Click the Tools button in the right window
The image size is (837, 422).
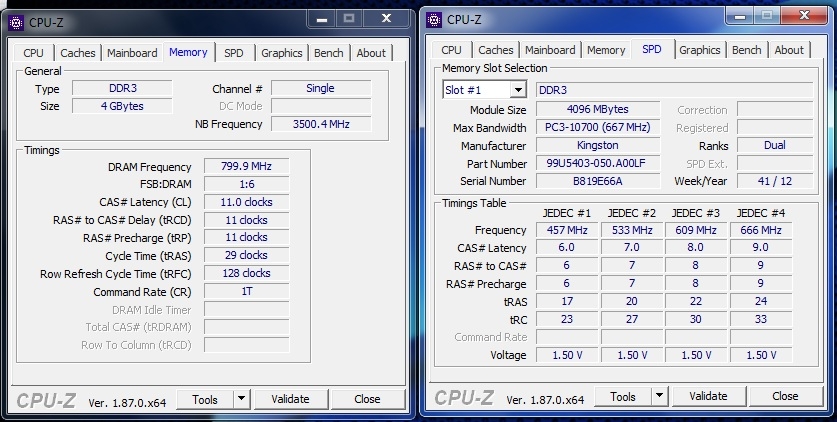coord(623,396)
